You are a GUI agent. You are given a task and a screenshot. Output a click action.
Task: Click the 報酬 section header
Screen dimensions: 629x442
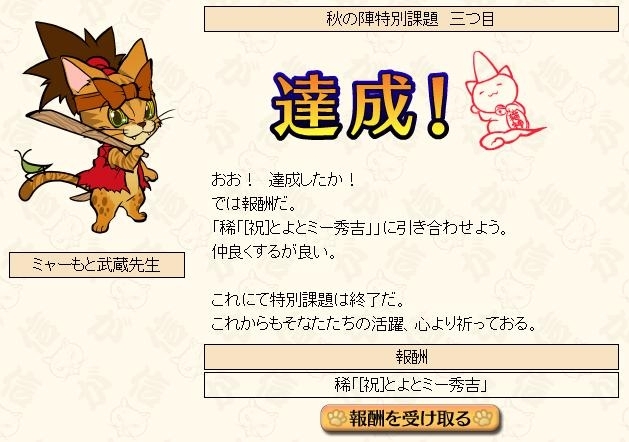411,357
